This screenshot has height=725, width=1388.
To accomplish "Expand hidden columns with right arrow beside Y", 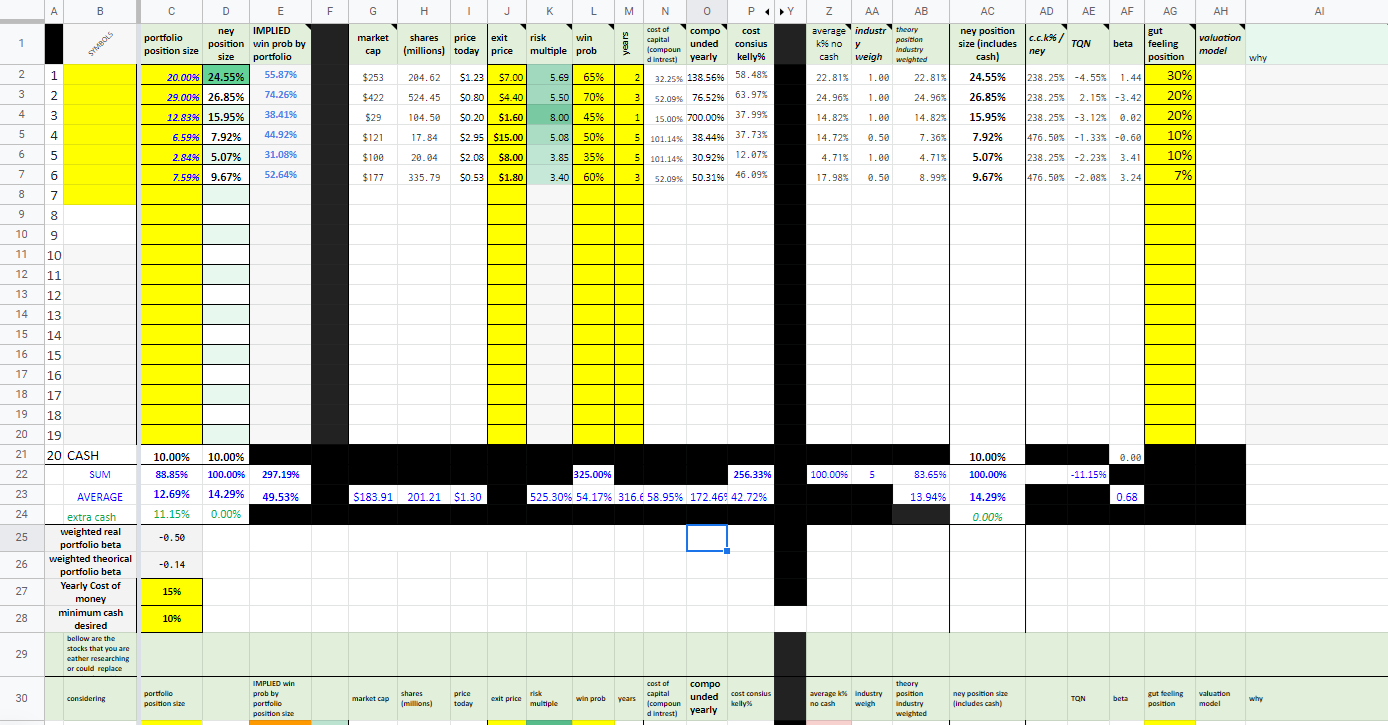I will [781, 10].
